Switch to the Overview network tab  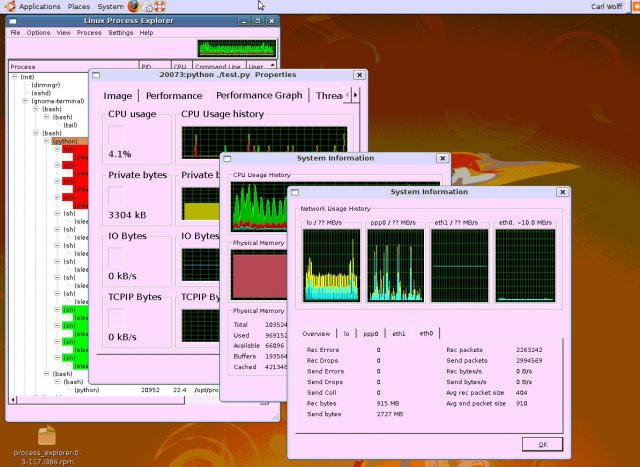(x=316, y=334)
